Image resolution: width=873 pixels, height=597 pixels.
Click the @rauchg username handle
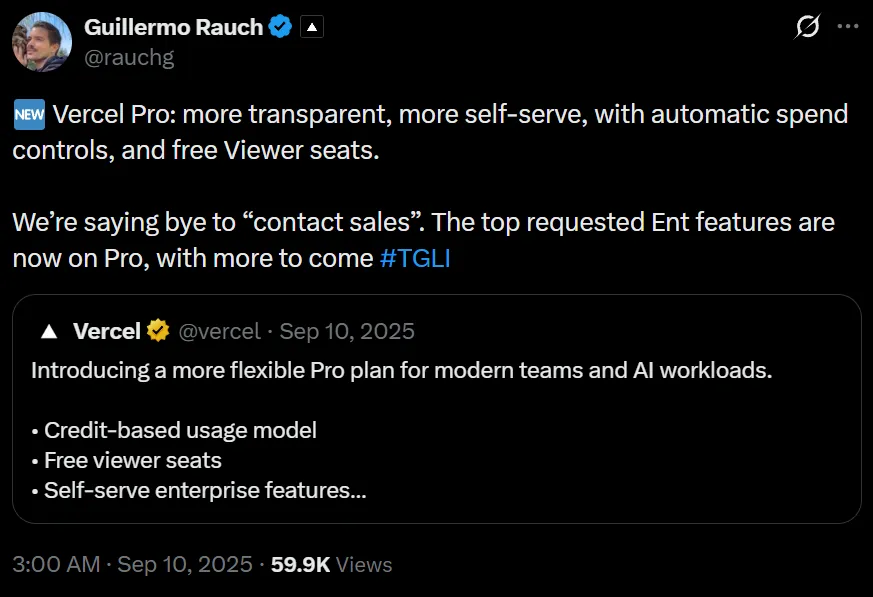click(131, 57)
